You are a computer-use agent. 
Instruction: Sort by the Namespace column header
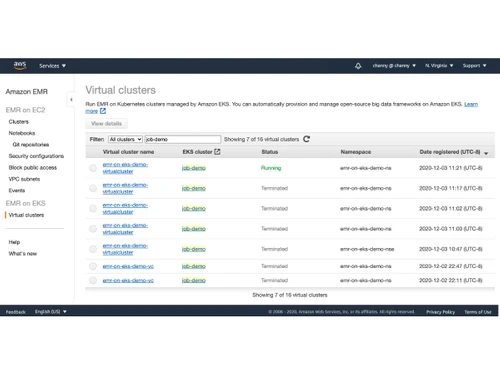[x=356, y=152]
